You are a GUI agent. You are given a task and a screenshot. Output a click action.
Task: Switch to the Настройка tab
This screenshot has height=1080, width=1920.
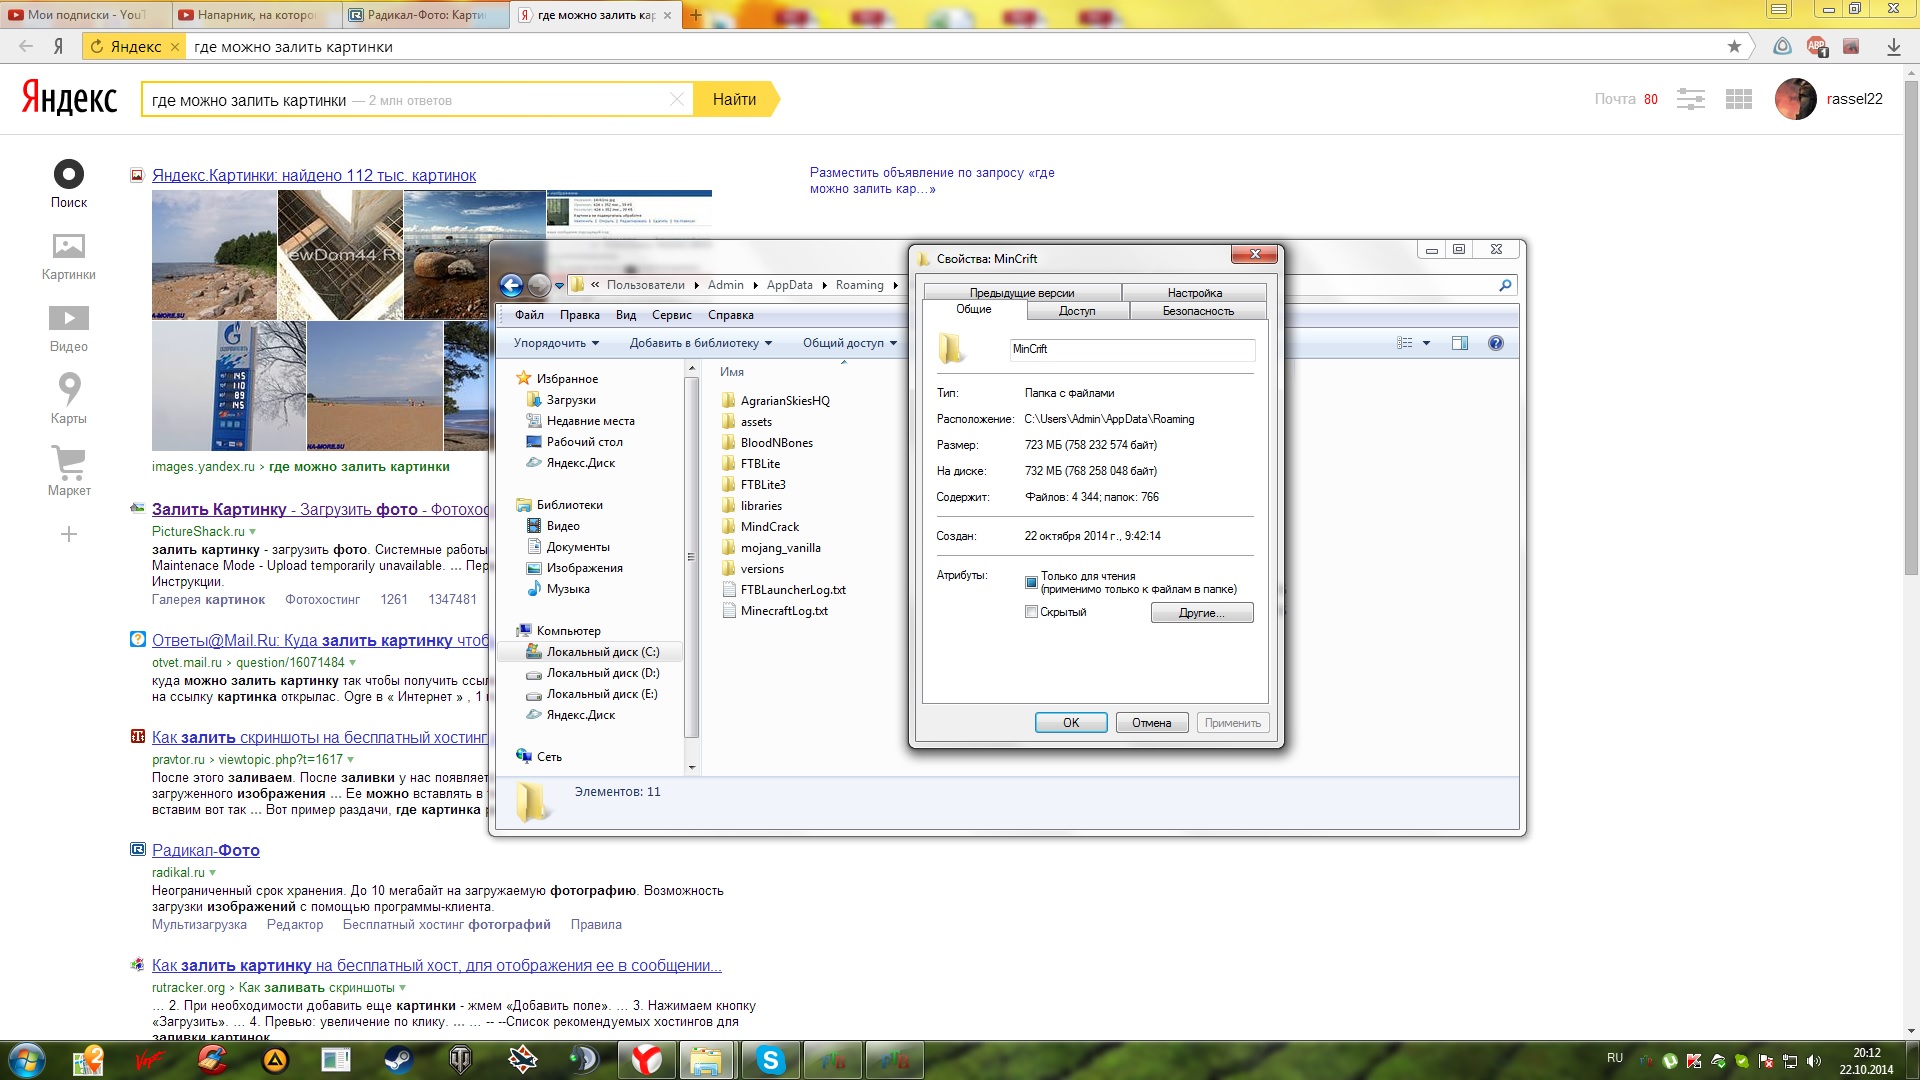coord(1195,293)
